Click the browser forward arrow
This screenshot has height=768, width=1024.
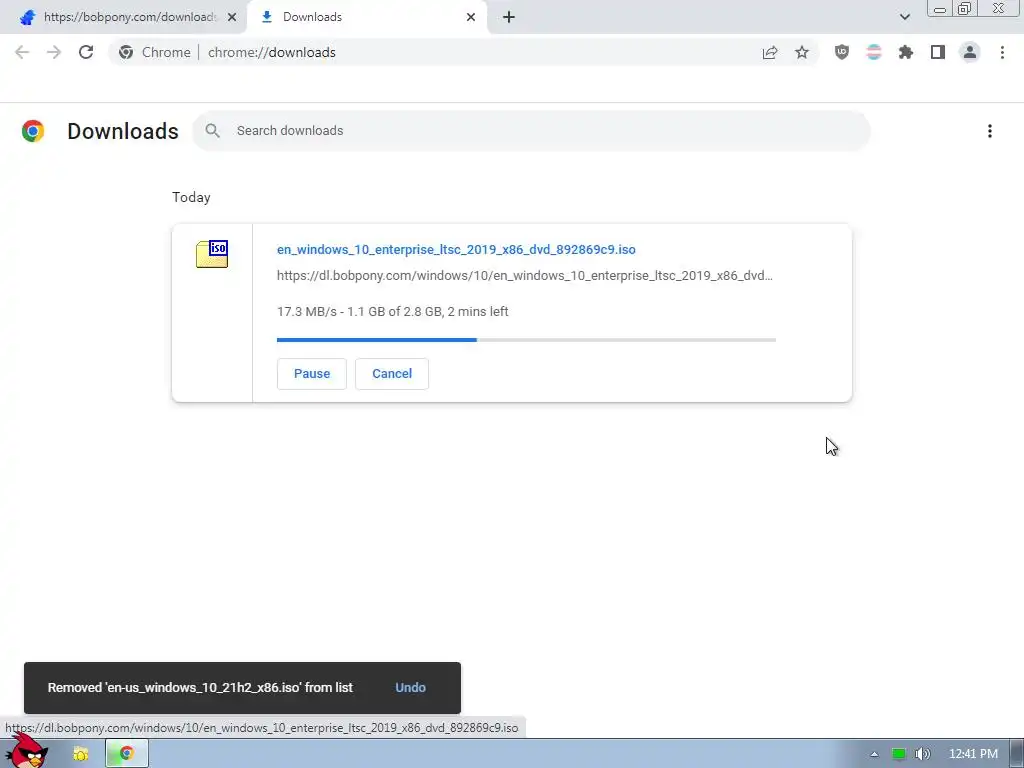coord(54,52)
